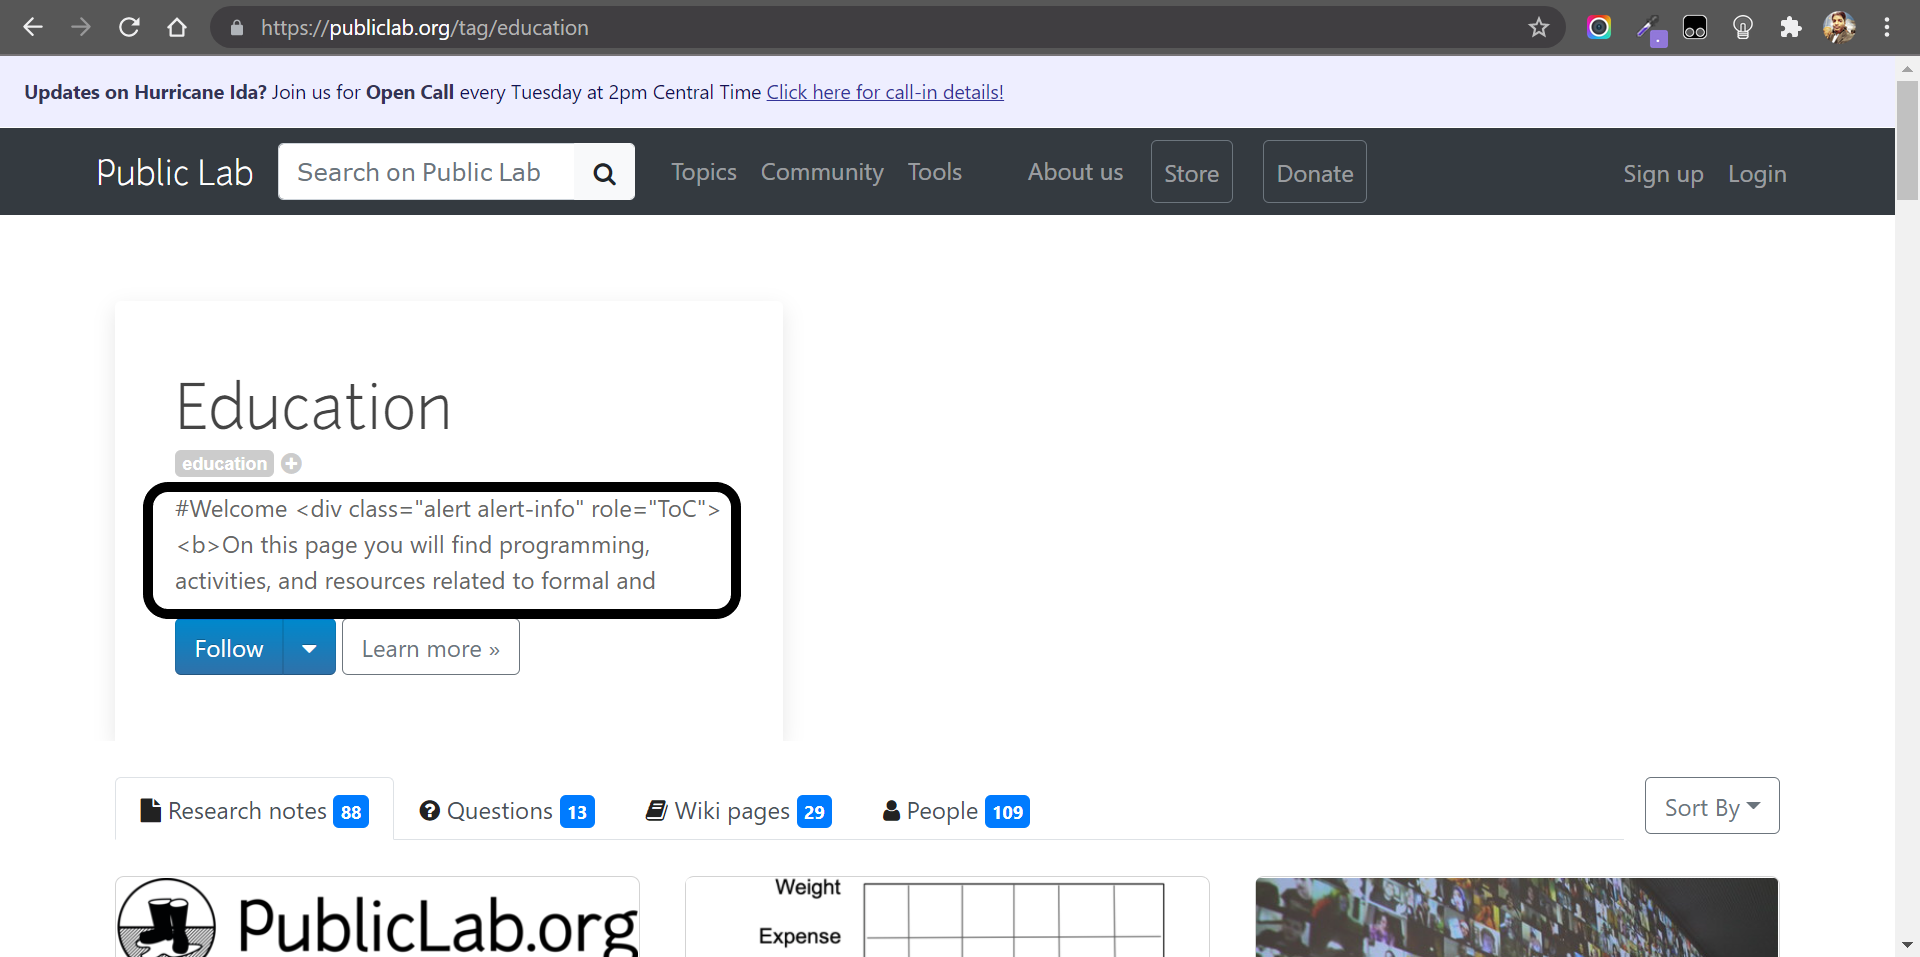Click the document icon next to Research notes
The image size is (1920, 957).
[150, 810]
